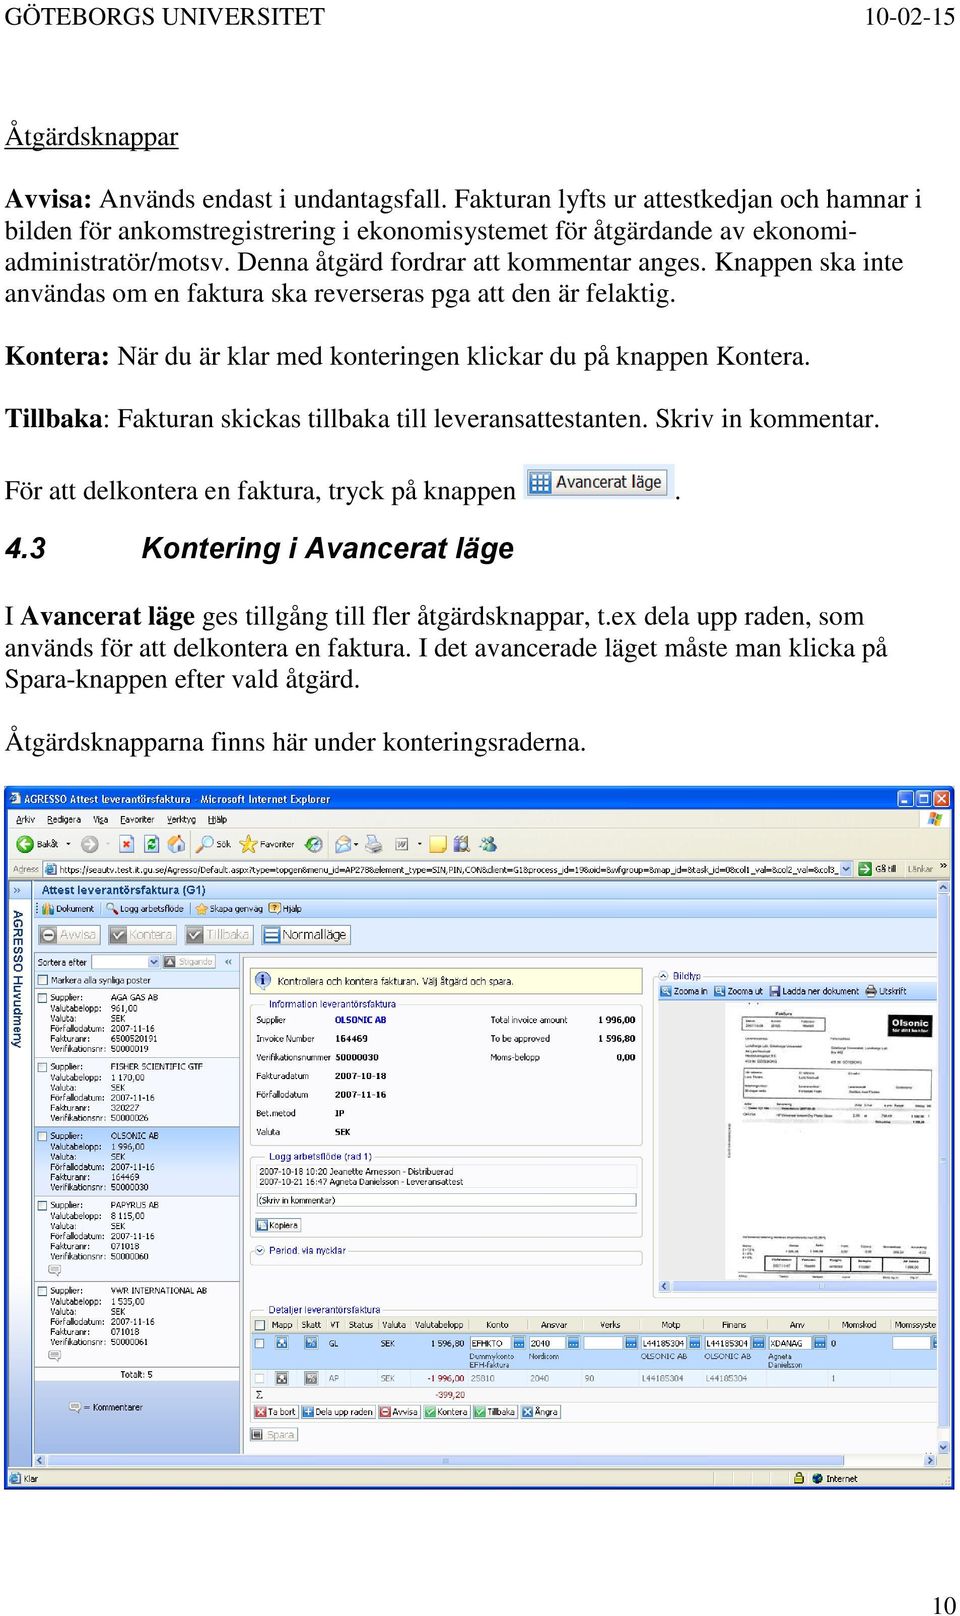Click Ångra button
The height and width of the screenshot is (1616, 960).
(x=541, y=1412)
